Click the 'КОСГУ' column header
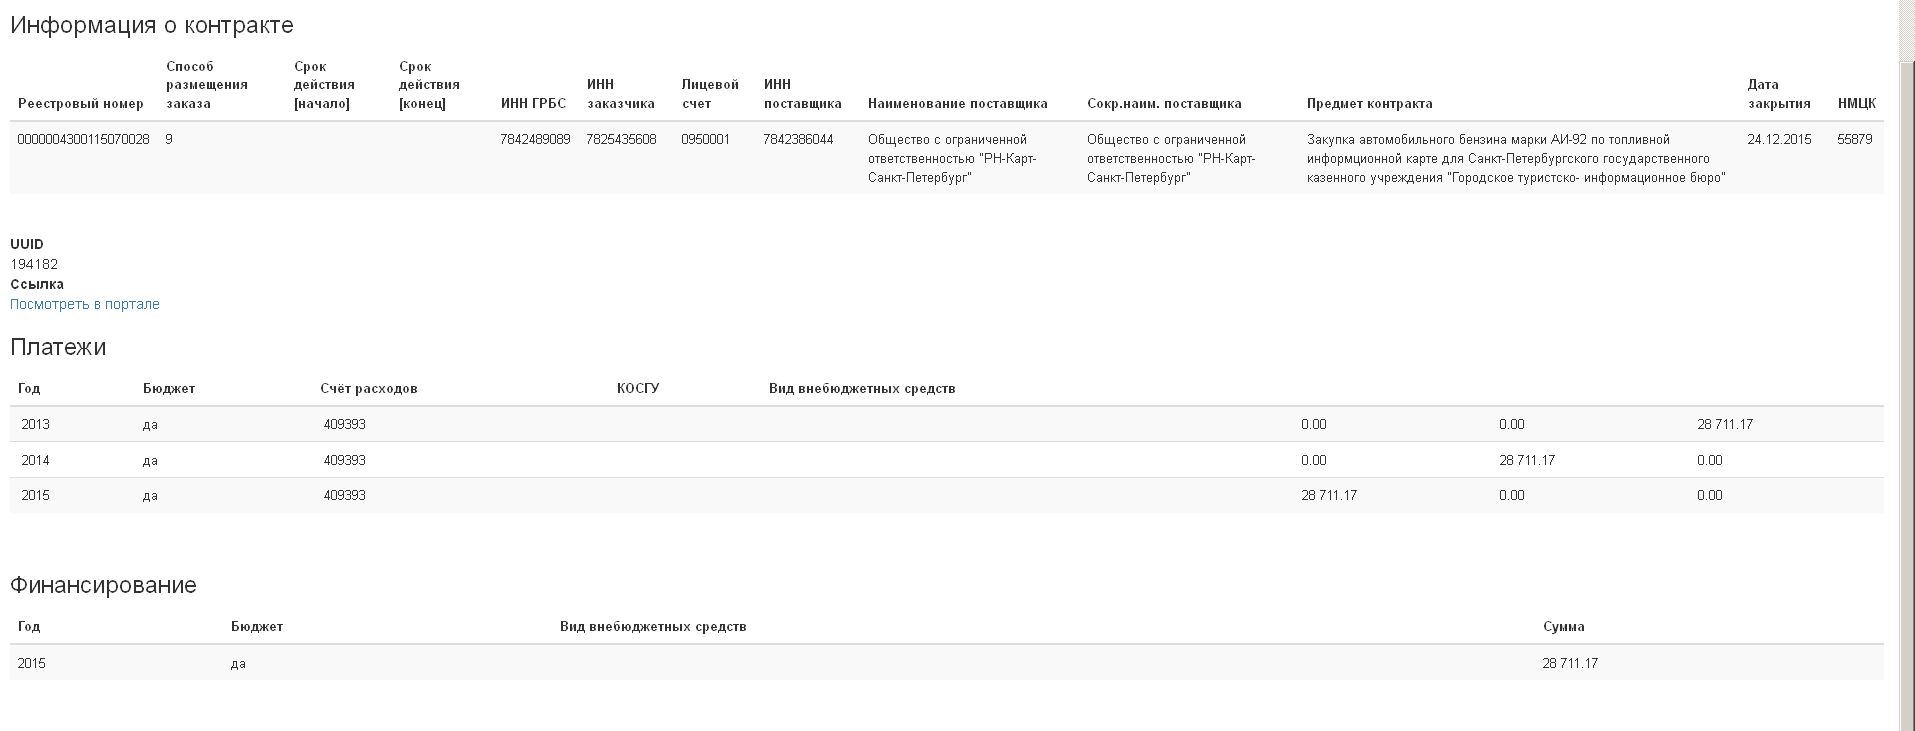Image resolution: width=1915 pixels, height=731 pixels. [x=638, y=388]
